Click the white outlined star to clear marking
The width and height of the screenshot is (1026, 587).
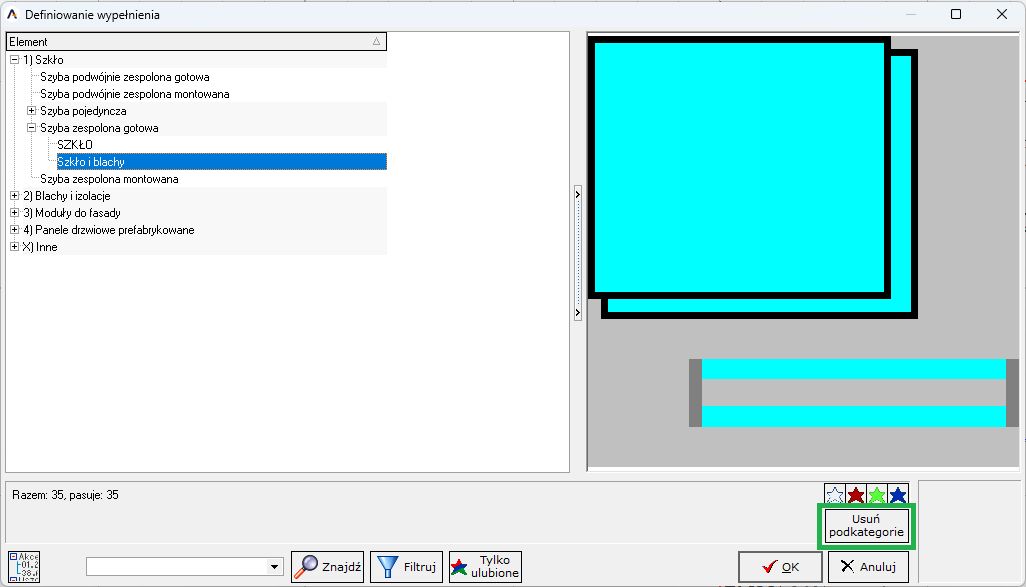(x=836, y=492)
